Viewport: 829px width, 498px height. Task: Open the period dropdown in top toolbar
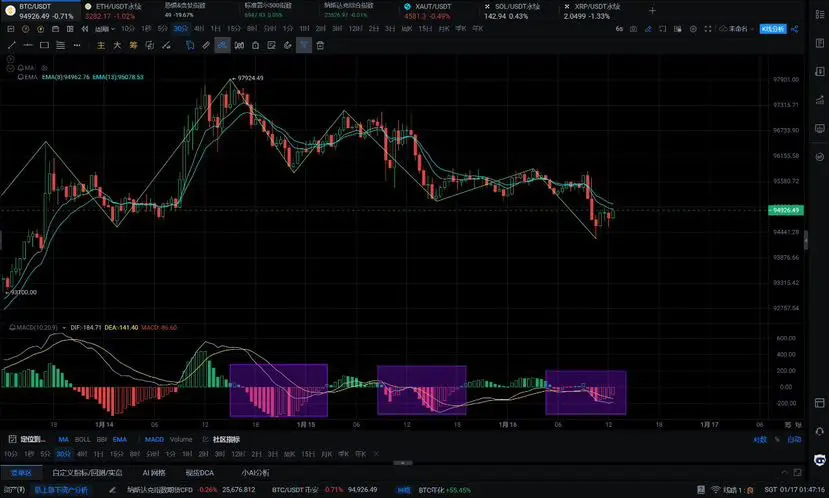(x=105, y=29)
